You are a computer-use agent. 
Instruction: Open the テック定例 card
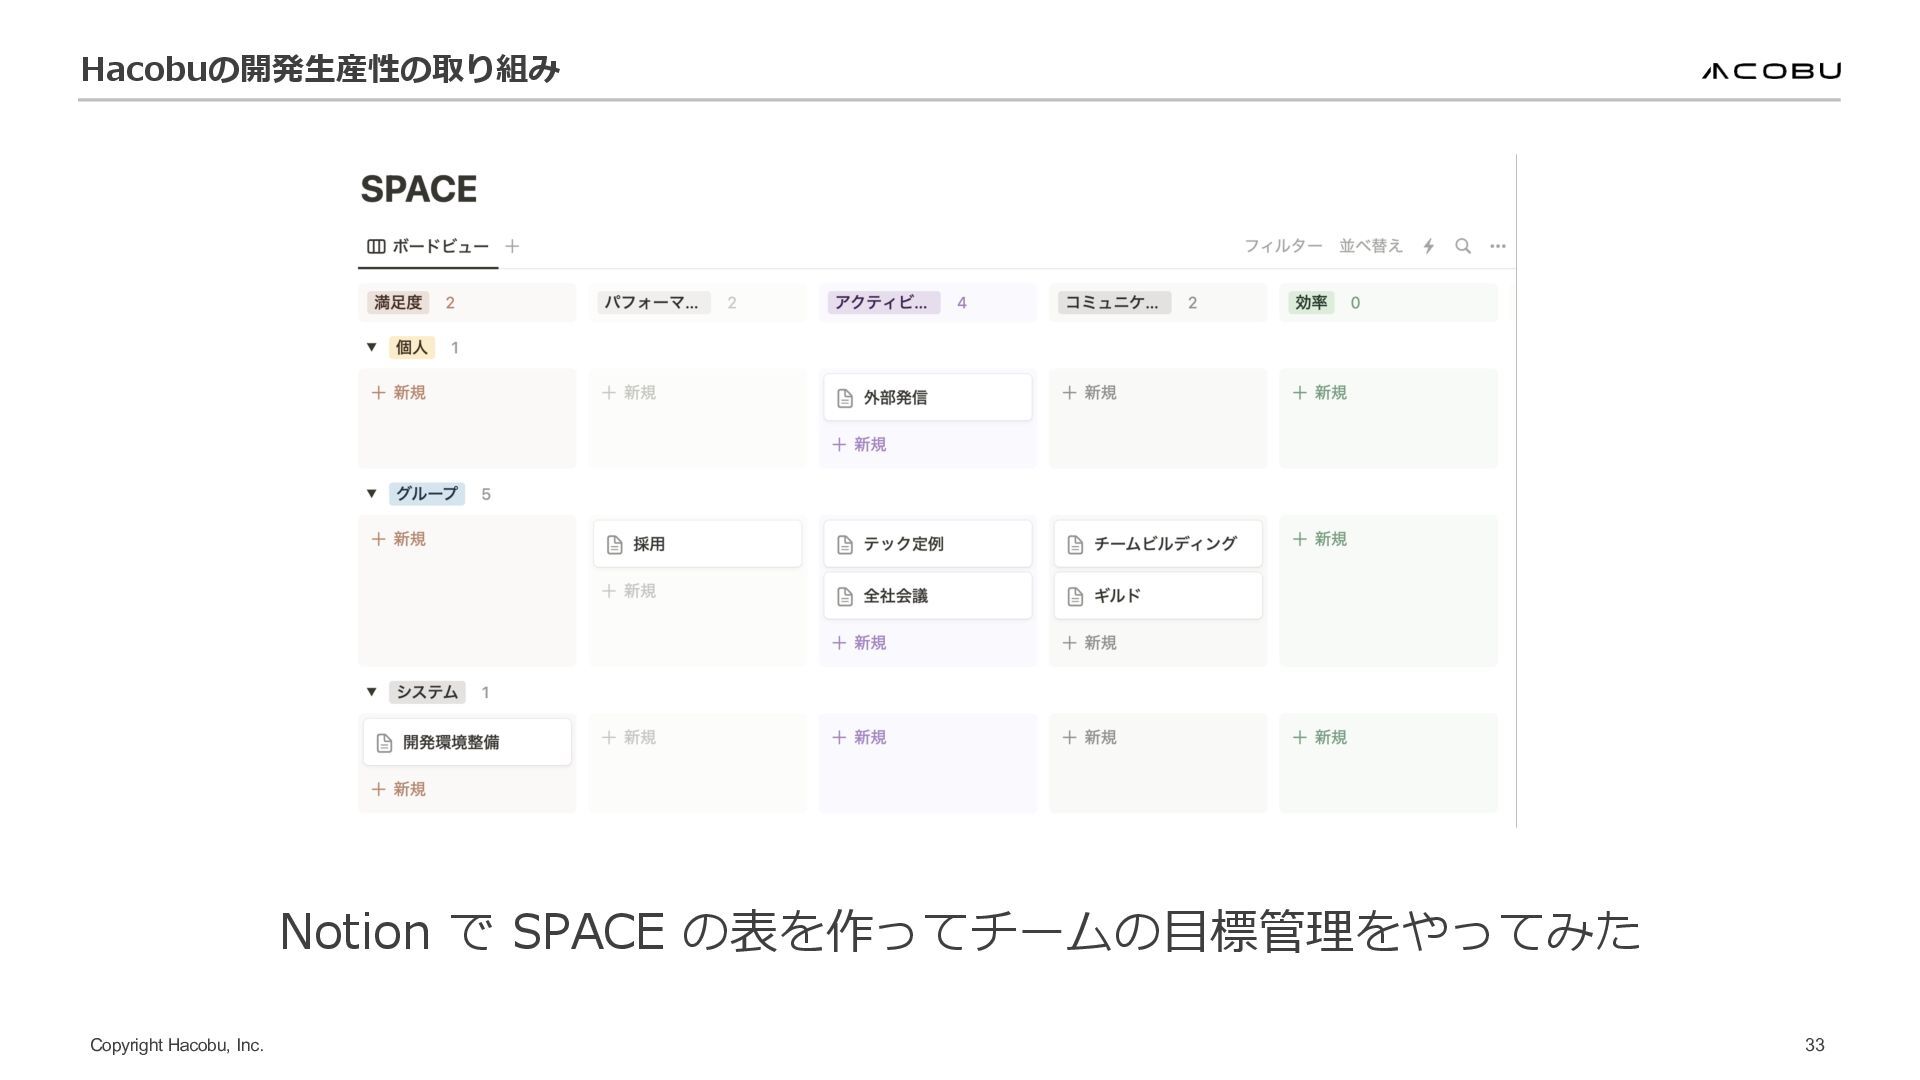point(928,544)
